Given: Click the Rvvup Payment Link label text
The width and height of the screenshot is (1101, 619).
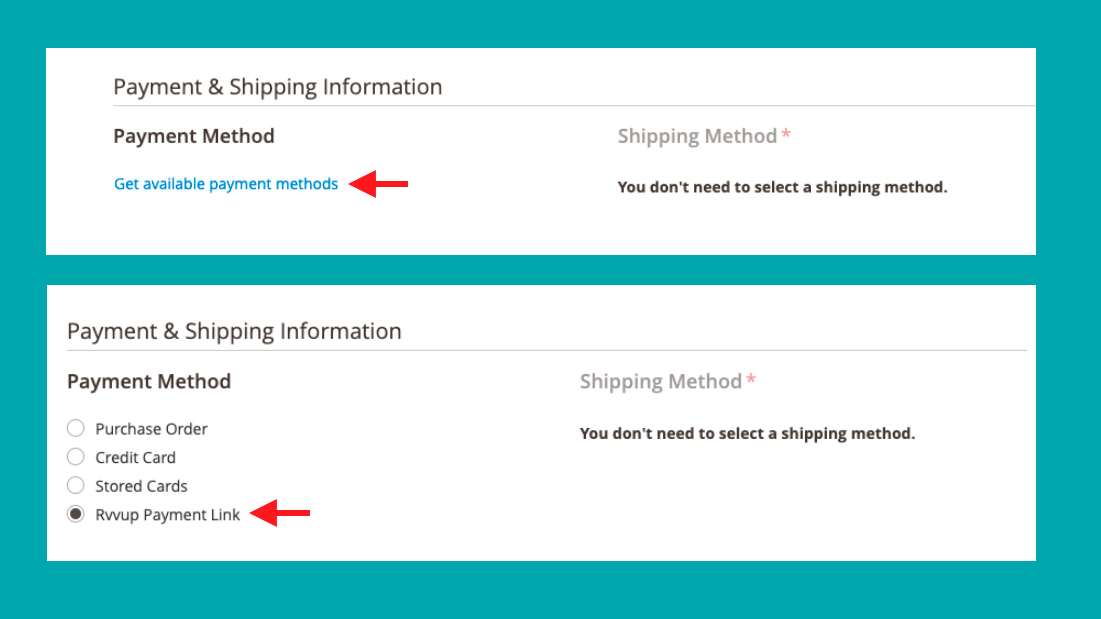Looking at the screenshot, I should point(168,515).
